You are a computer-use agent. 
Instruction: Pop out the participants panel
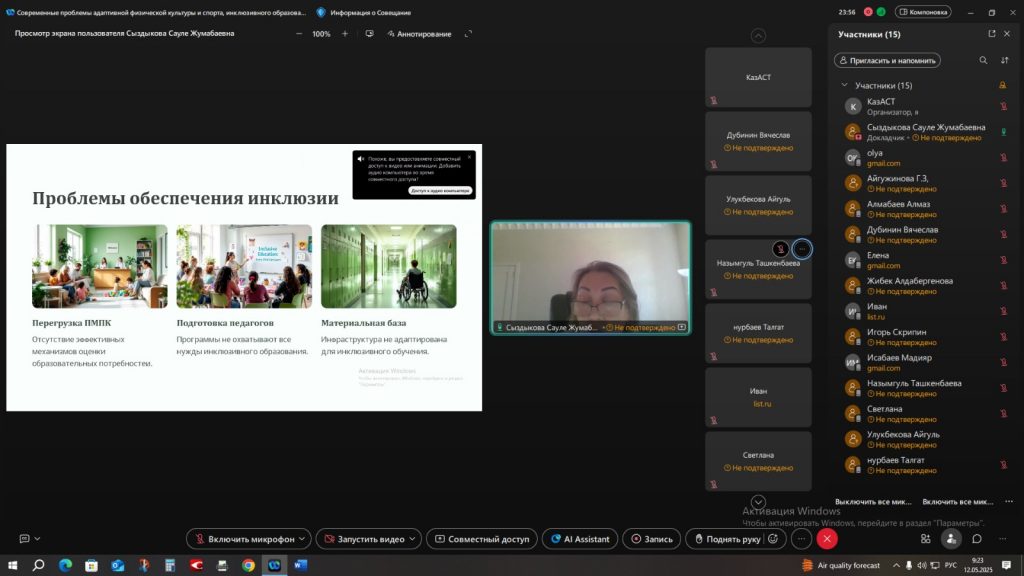[x=991, y=33]
